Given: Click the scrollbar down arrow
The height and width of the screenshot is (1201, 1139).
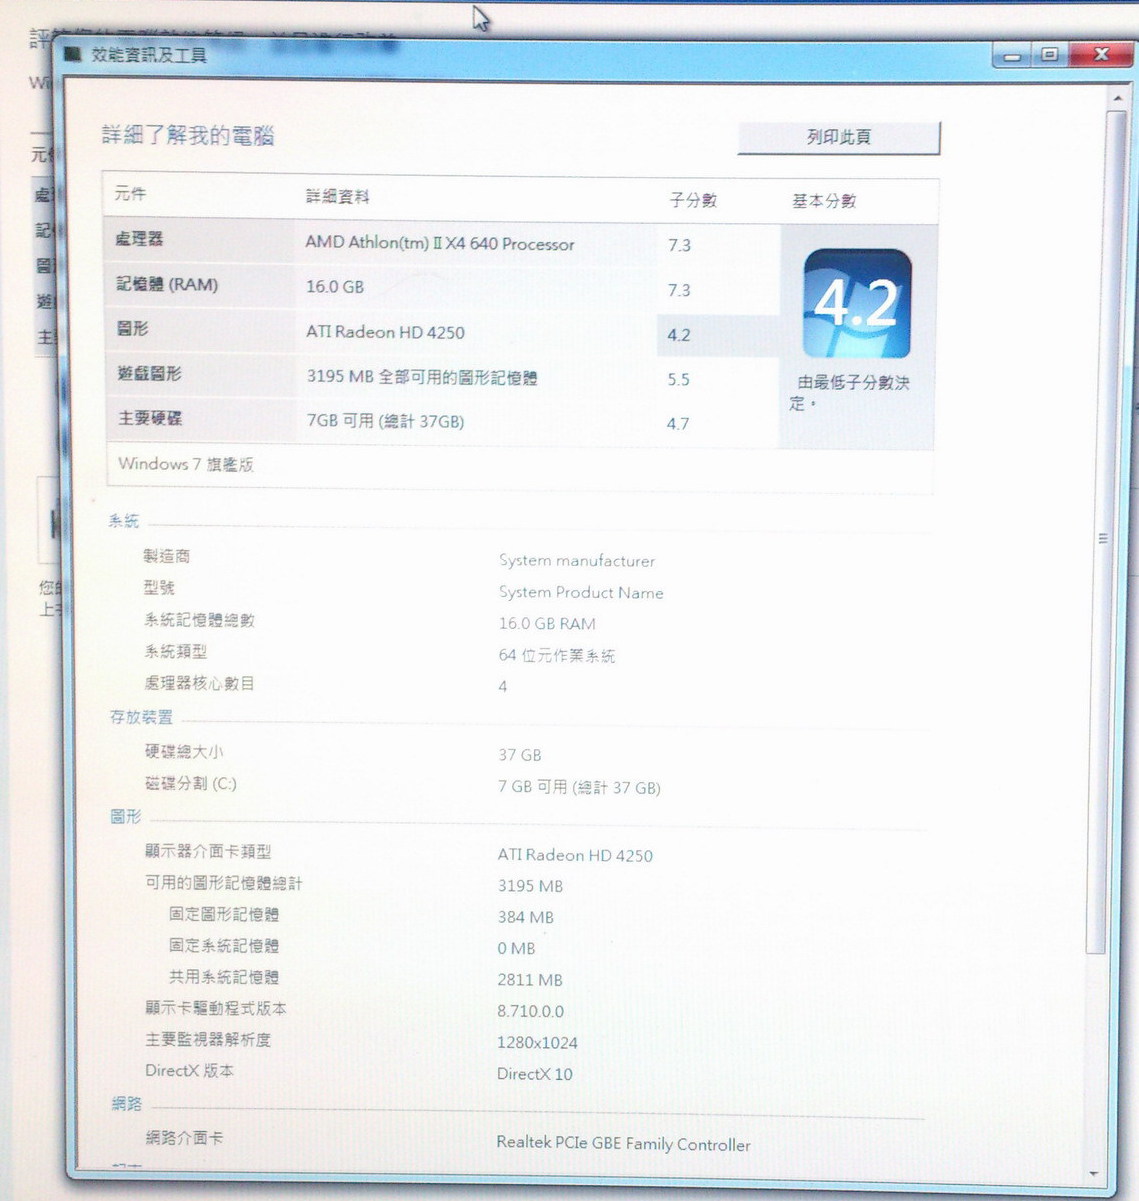Looking at the screenshot, I should pos(1093,1174).
